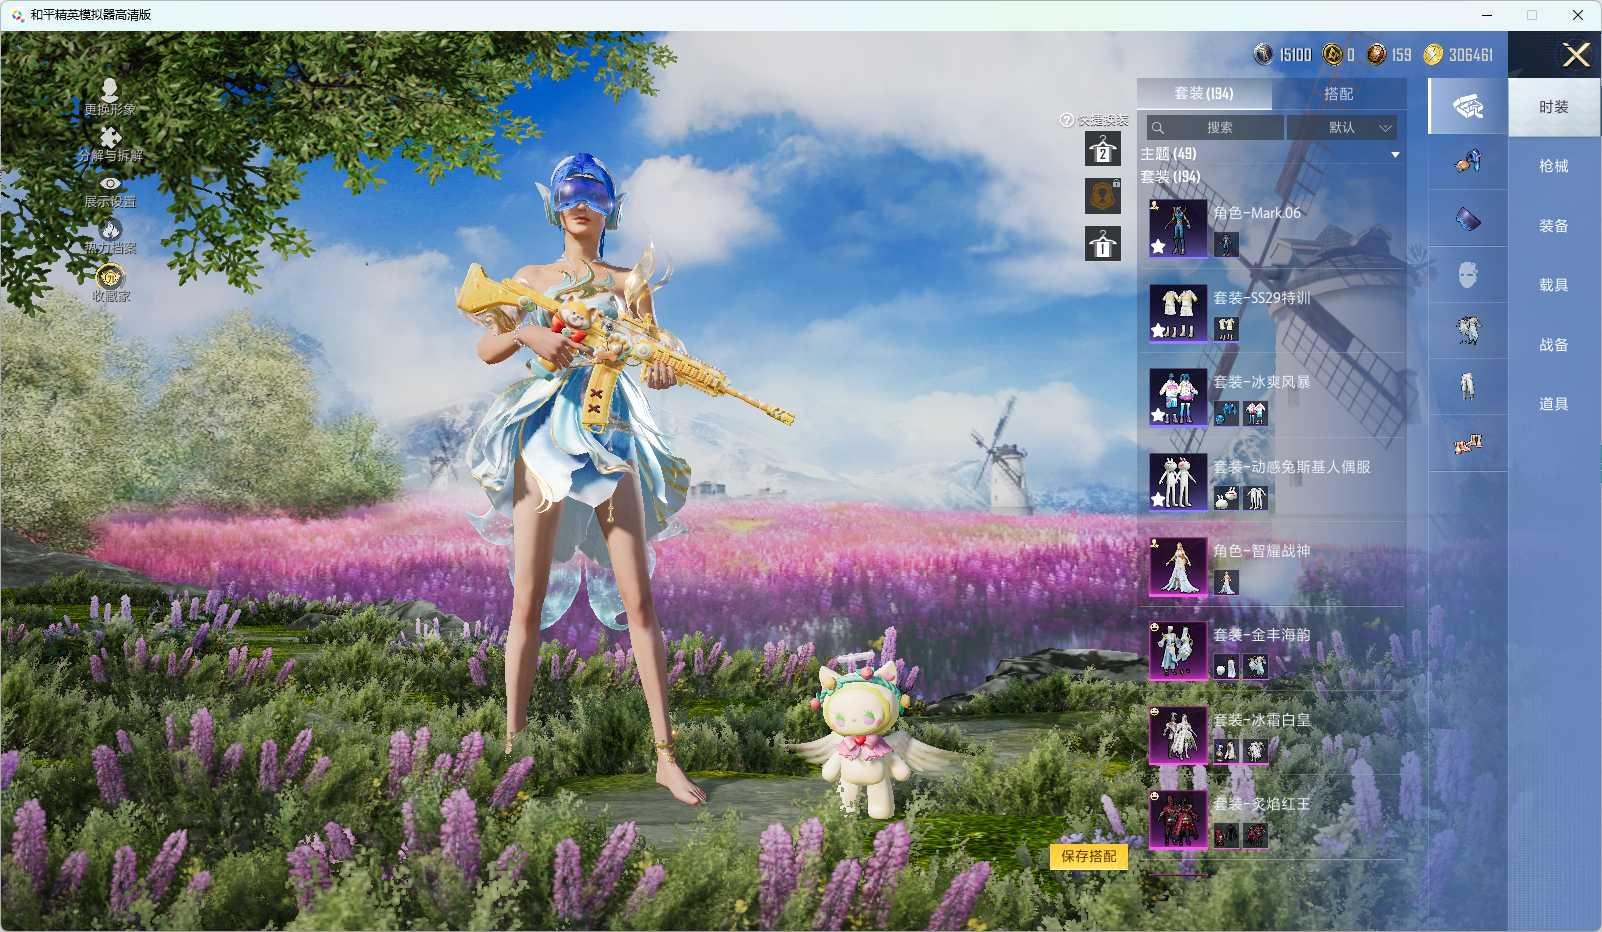Select the pants category icon
Screen dimensions: 1602x932
pos(1468,386)
